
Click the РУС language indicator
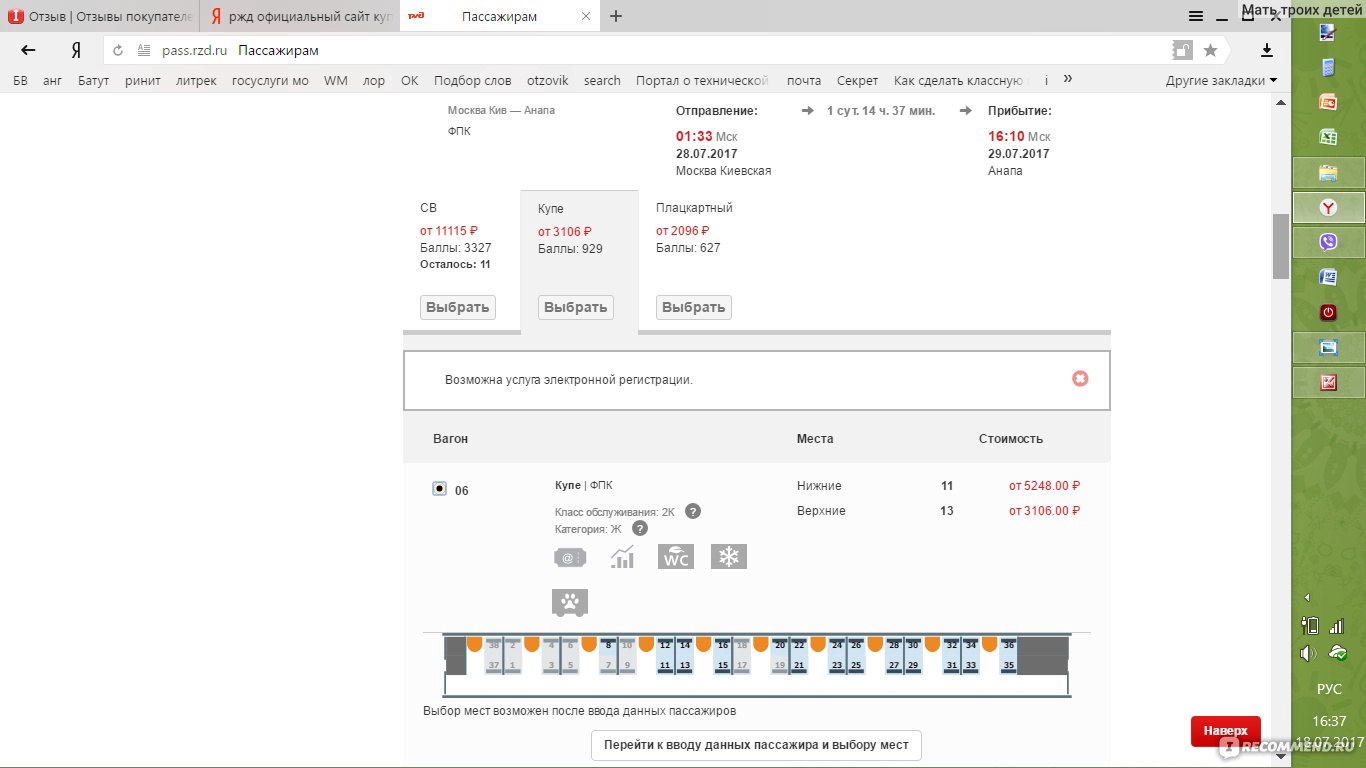pos(1329,690)
